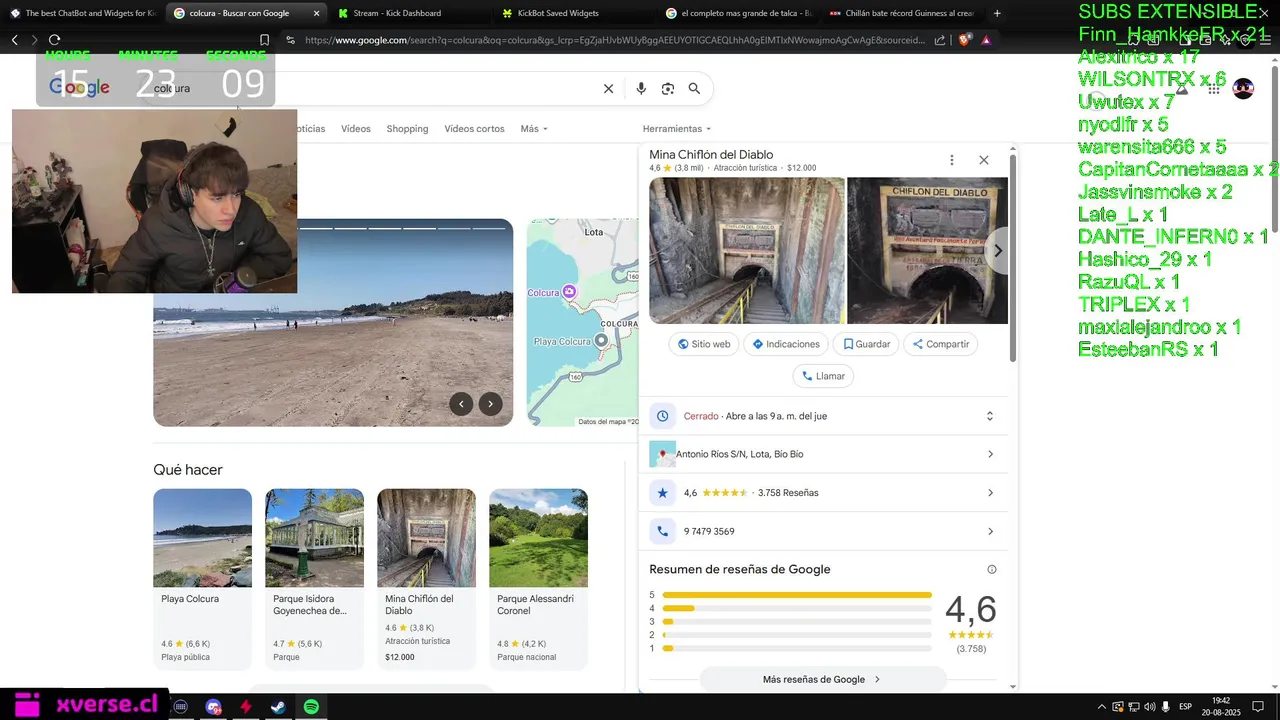The height and width of the screenshot is (720, 1280).
Task: Open a new browser tab with plus
Action: 997,13
